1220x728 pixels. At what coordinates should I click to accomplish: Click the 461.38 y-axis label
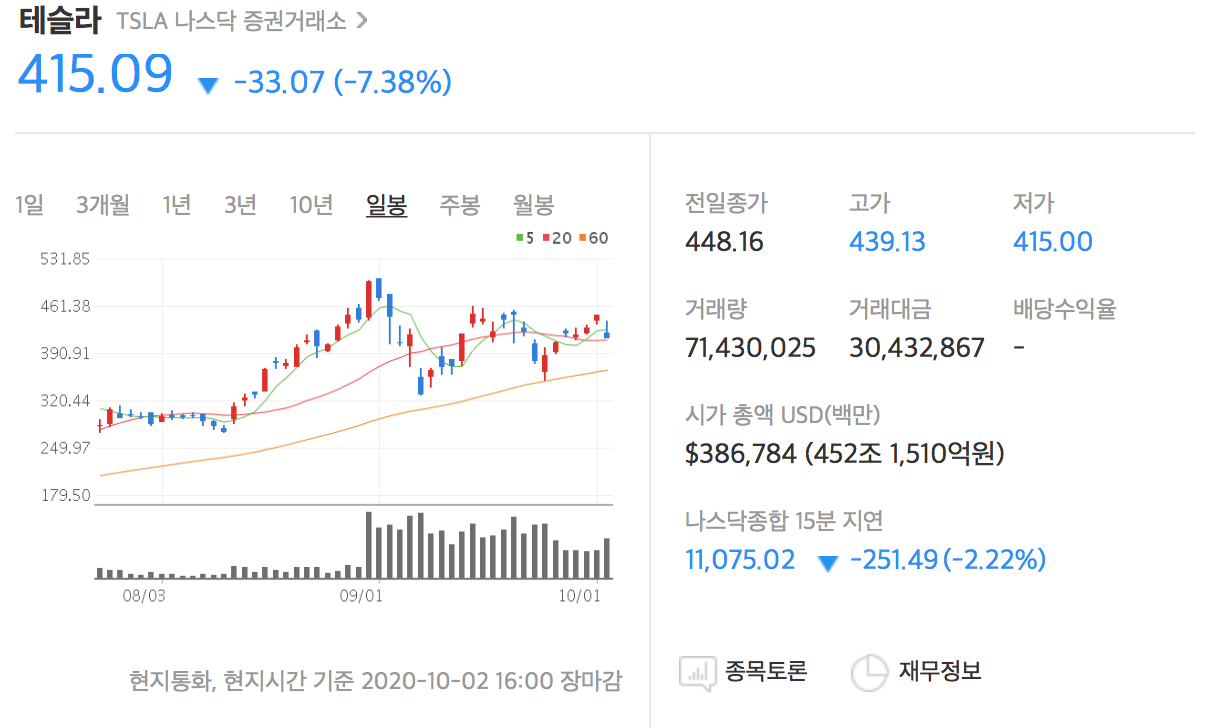pyautogui.click(x=64, y=306)
